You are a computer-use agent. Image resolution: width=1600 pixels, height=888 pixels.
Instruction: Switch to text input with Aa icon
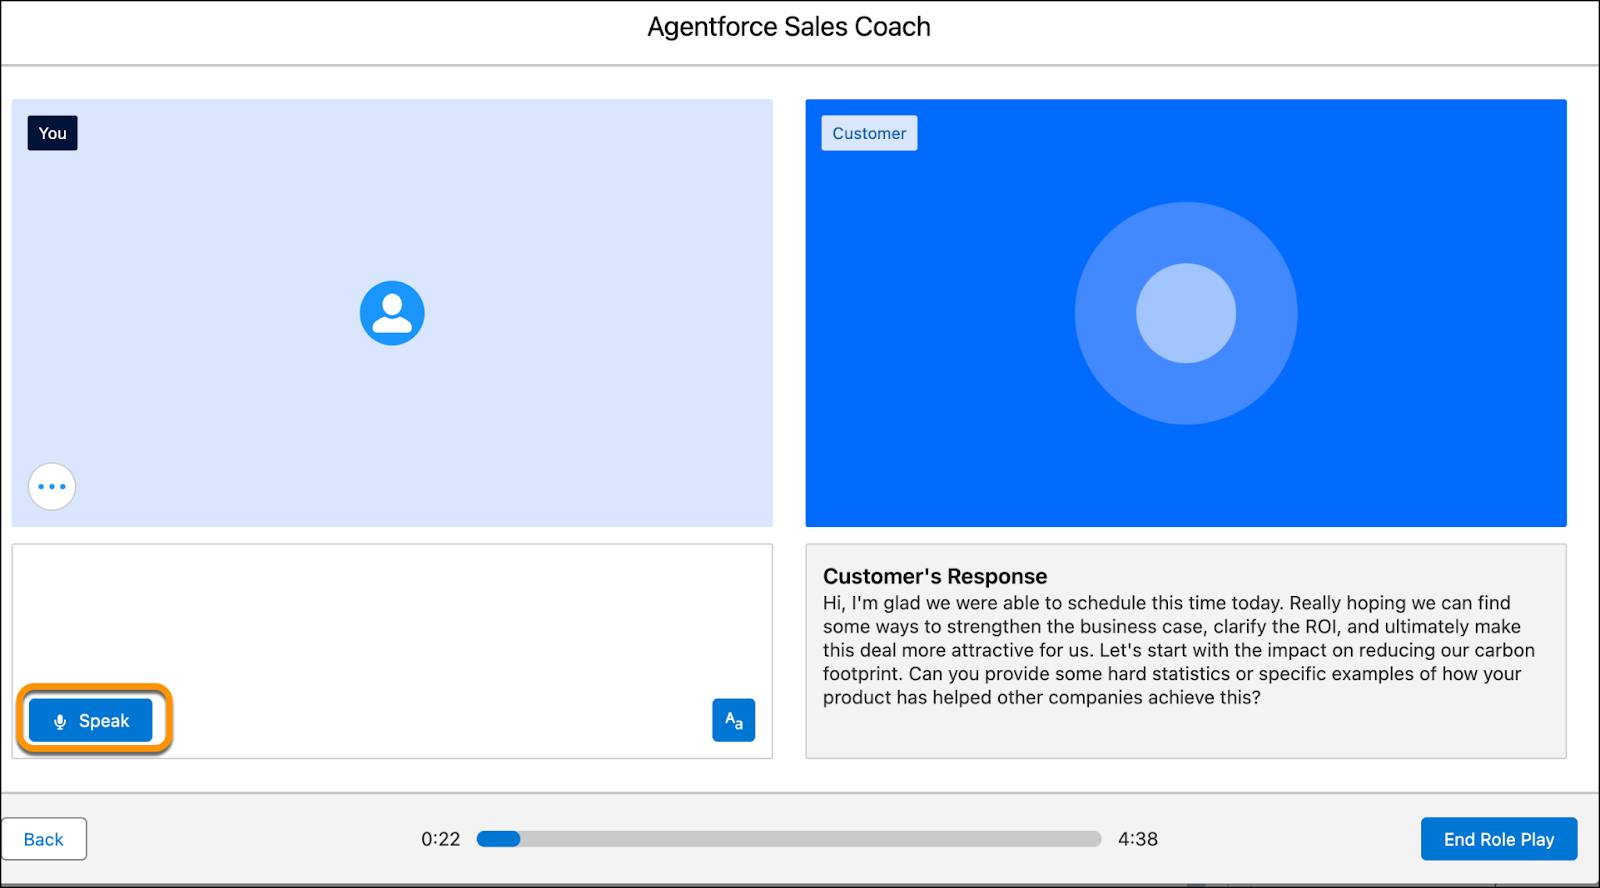(x=733, y=720)
